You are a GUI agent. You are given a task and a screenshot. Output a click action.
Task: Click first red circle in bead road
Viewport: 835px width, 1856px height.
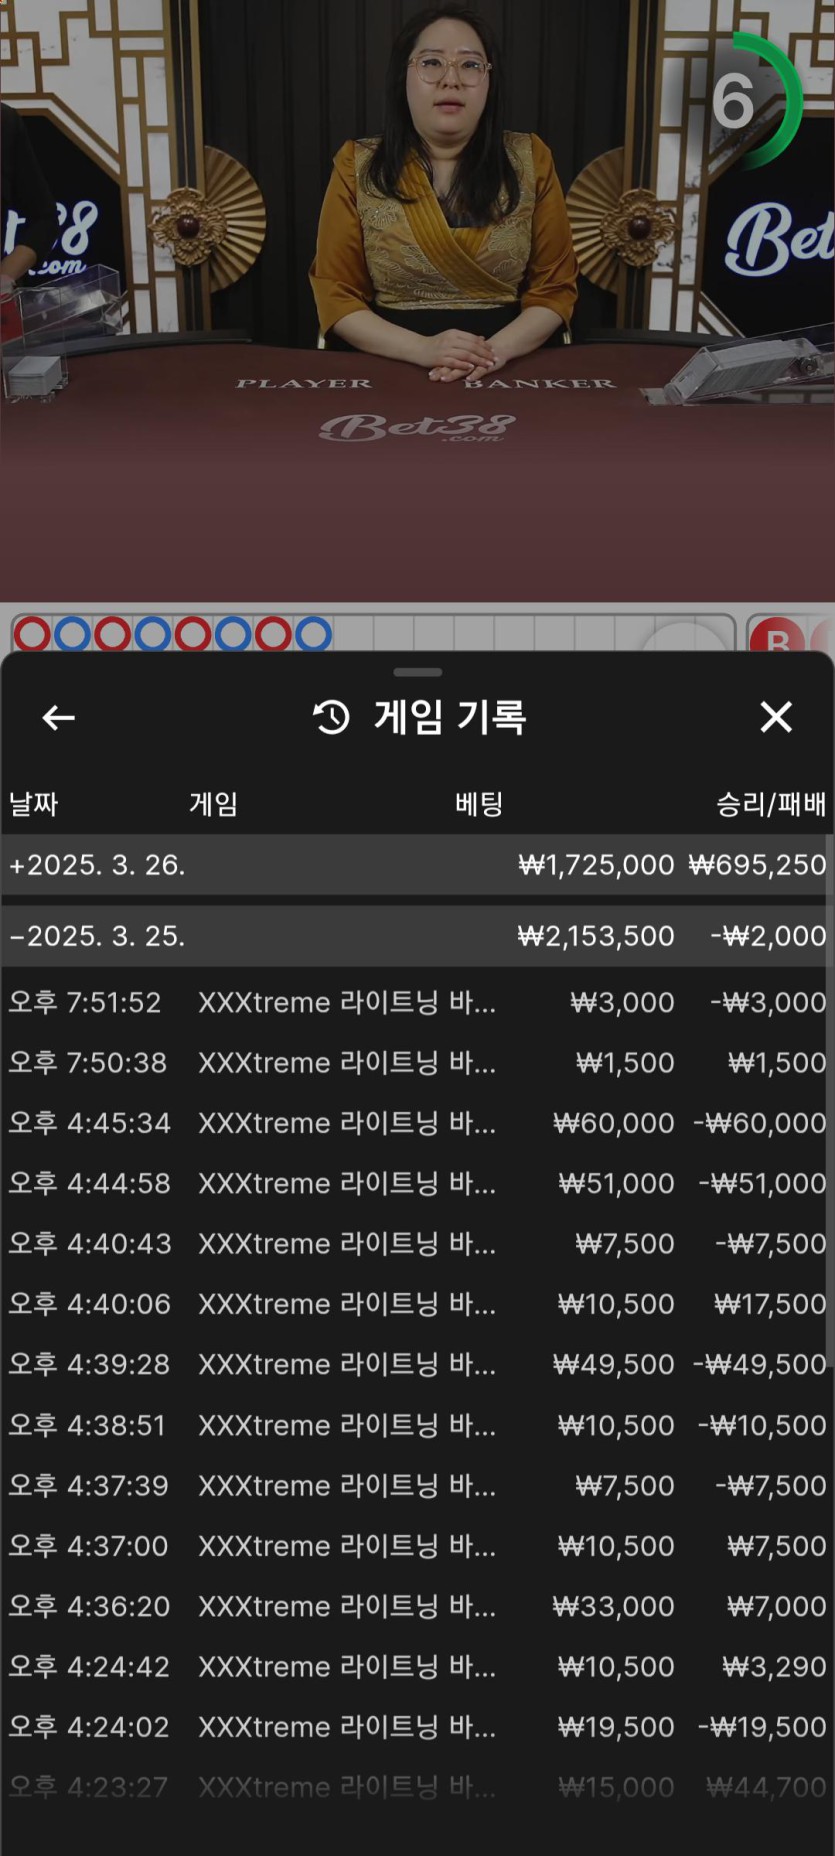click(32, 634)
